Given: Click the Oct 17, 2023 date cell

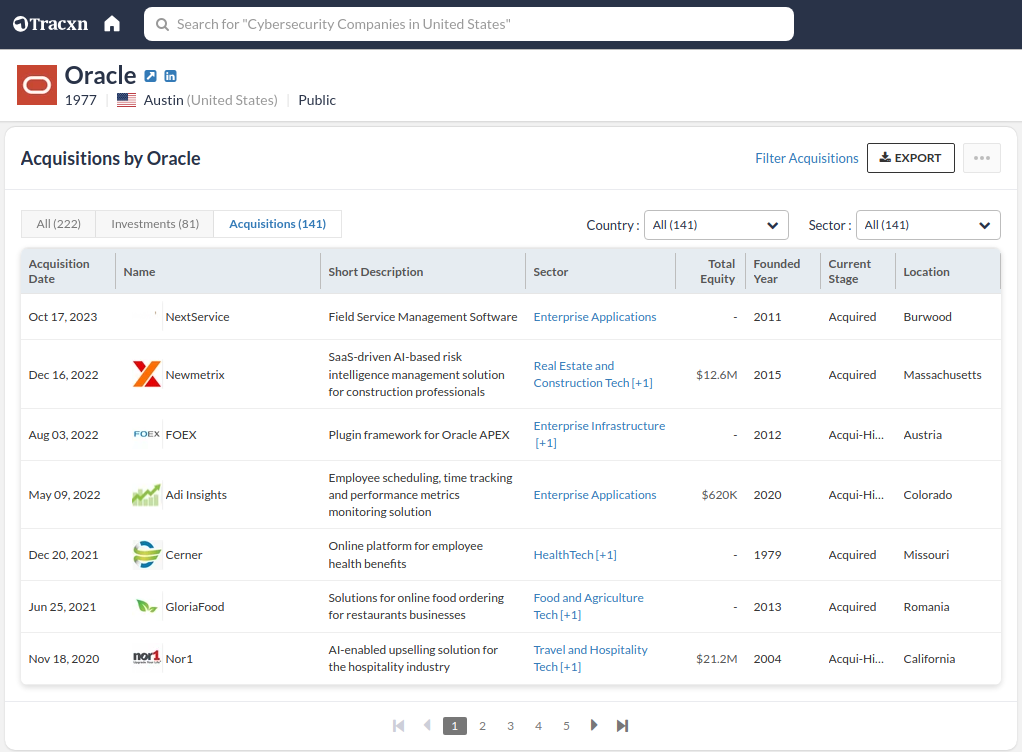Looking at the screenshot, I should 63,317.
